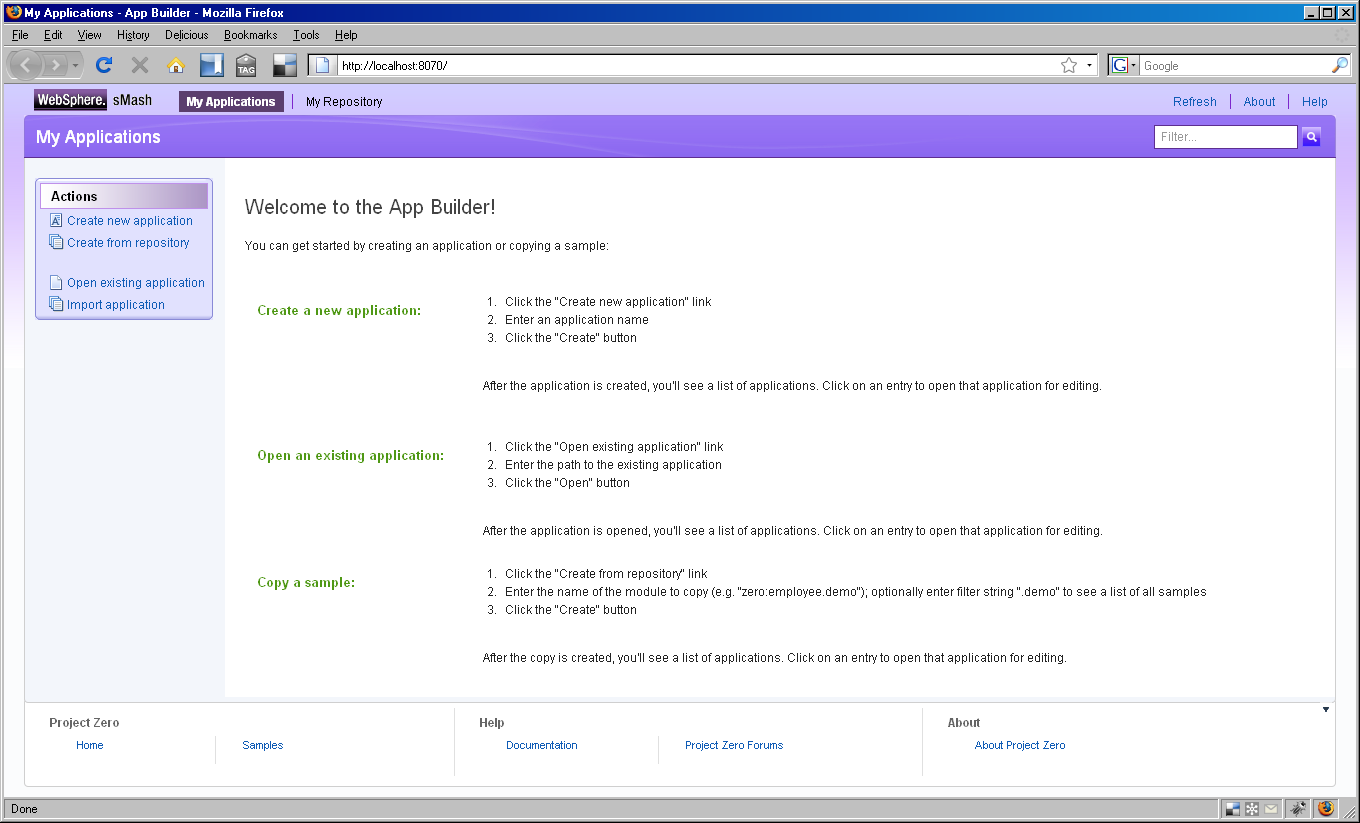Screen dimensions: 1360x823
Task: Open the Samples footer link
Action: (263, 746)
